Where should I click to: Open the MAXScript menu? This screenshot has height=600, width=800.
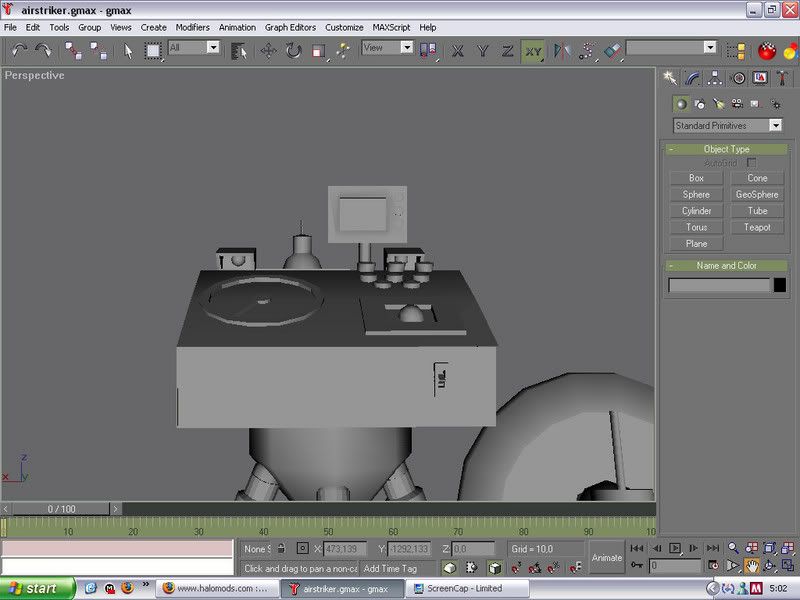click(x=391, y=28)
